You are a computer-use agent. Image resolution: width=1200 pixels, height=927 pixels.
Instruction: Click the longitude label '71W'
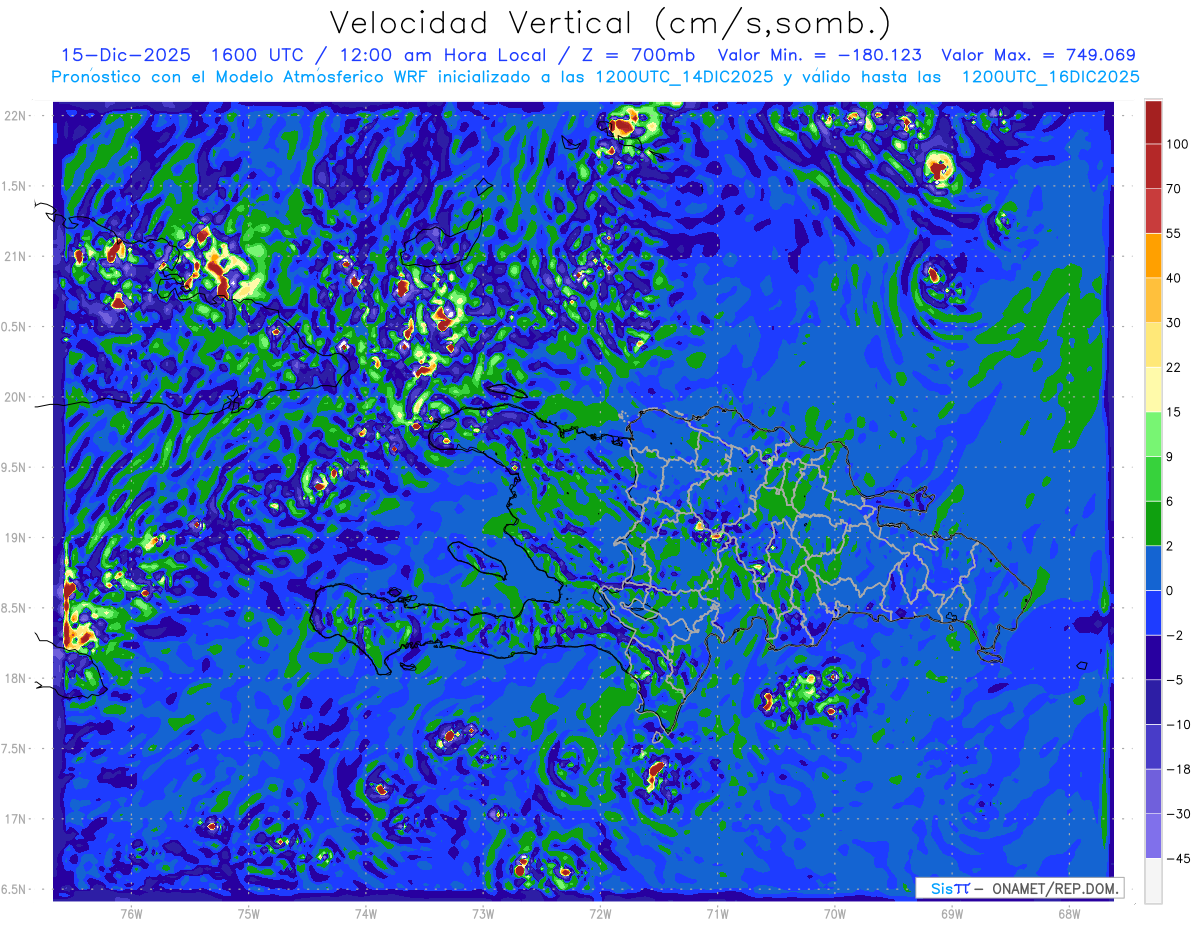point(717,914)
